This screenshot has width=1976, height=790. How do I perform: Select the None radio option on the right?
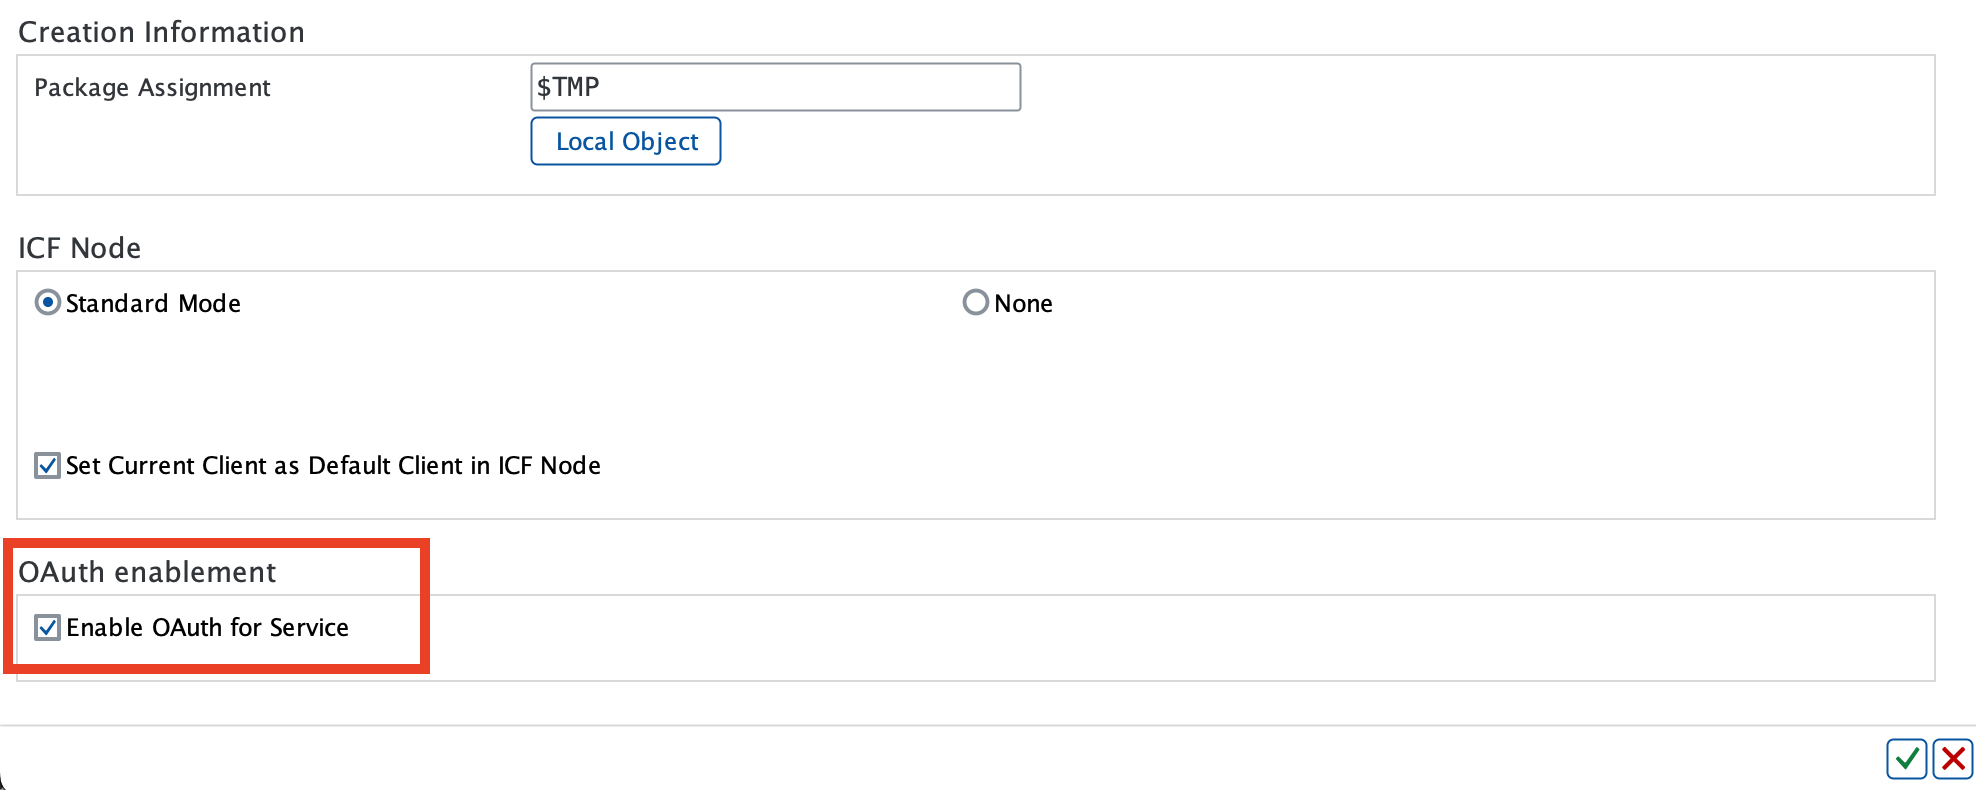(975, 302)
